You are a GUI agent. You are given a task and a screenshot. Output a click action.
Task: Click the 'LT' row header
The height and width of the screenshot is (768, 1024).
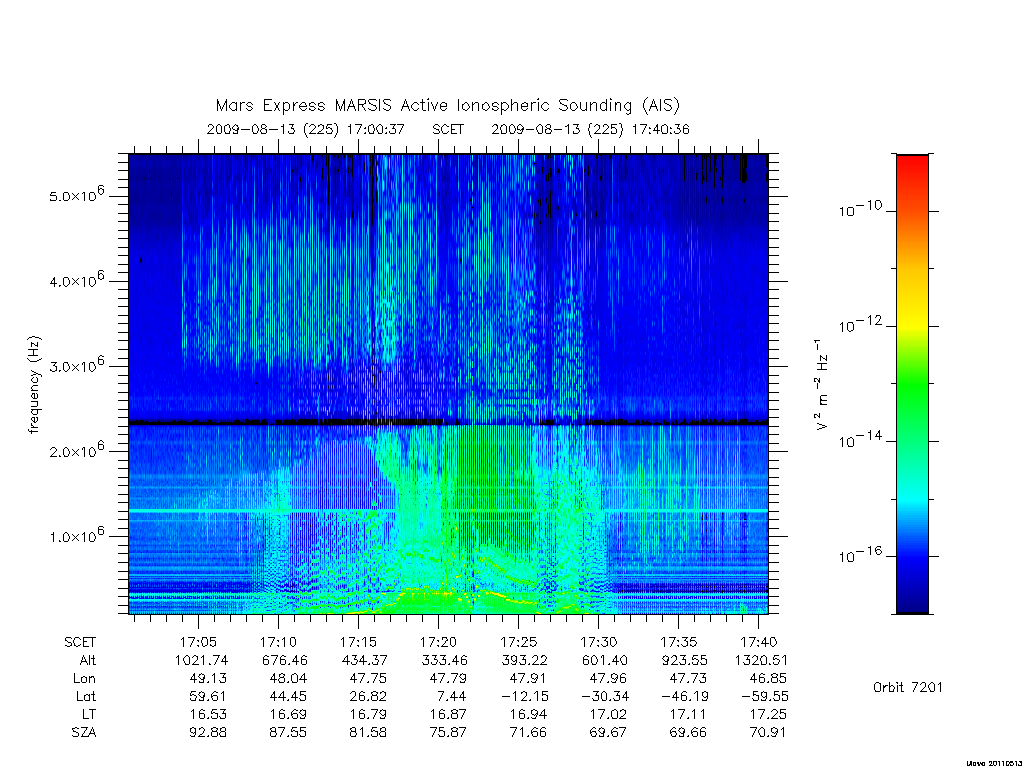[x=89, y=714]
